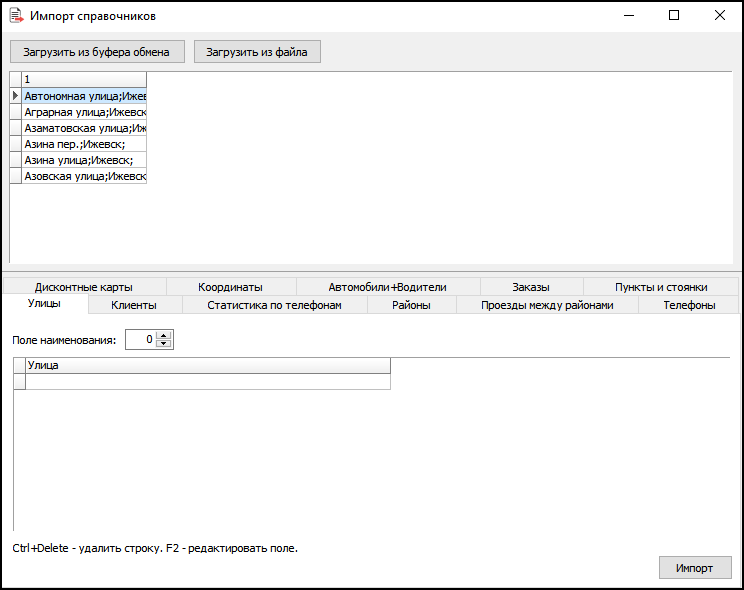The width and height of the screenshot is (744, 590).
Task: Select the "Аграрная улица;Ижевск" row
Action: pos(84,112)
